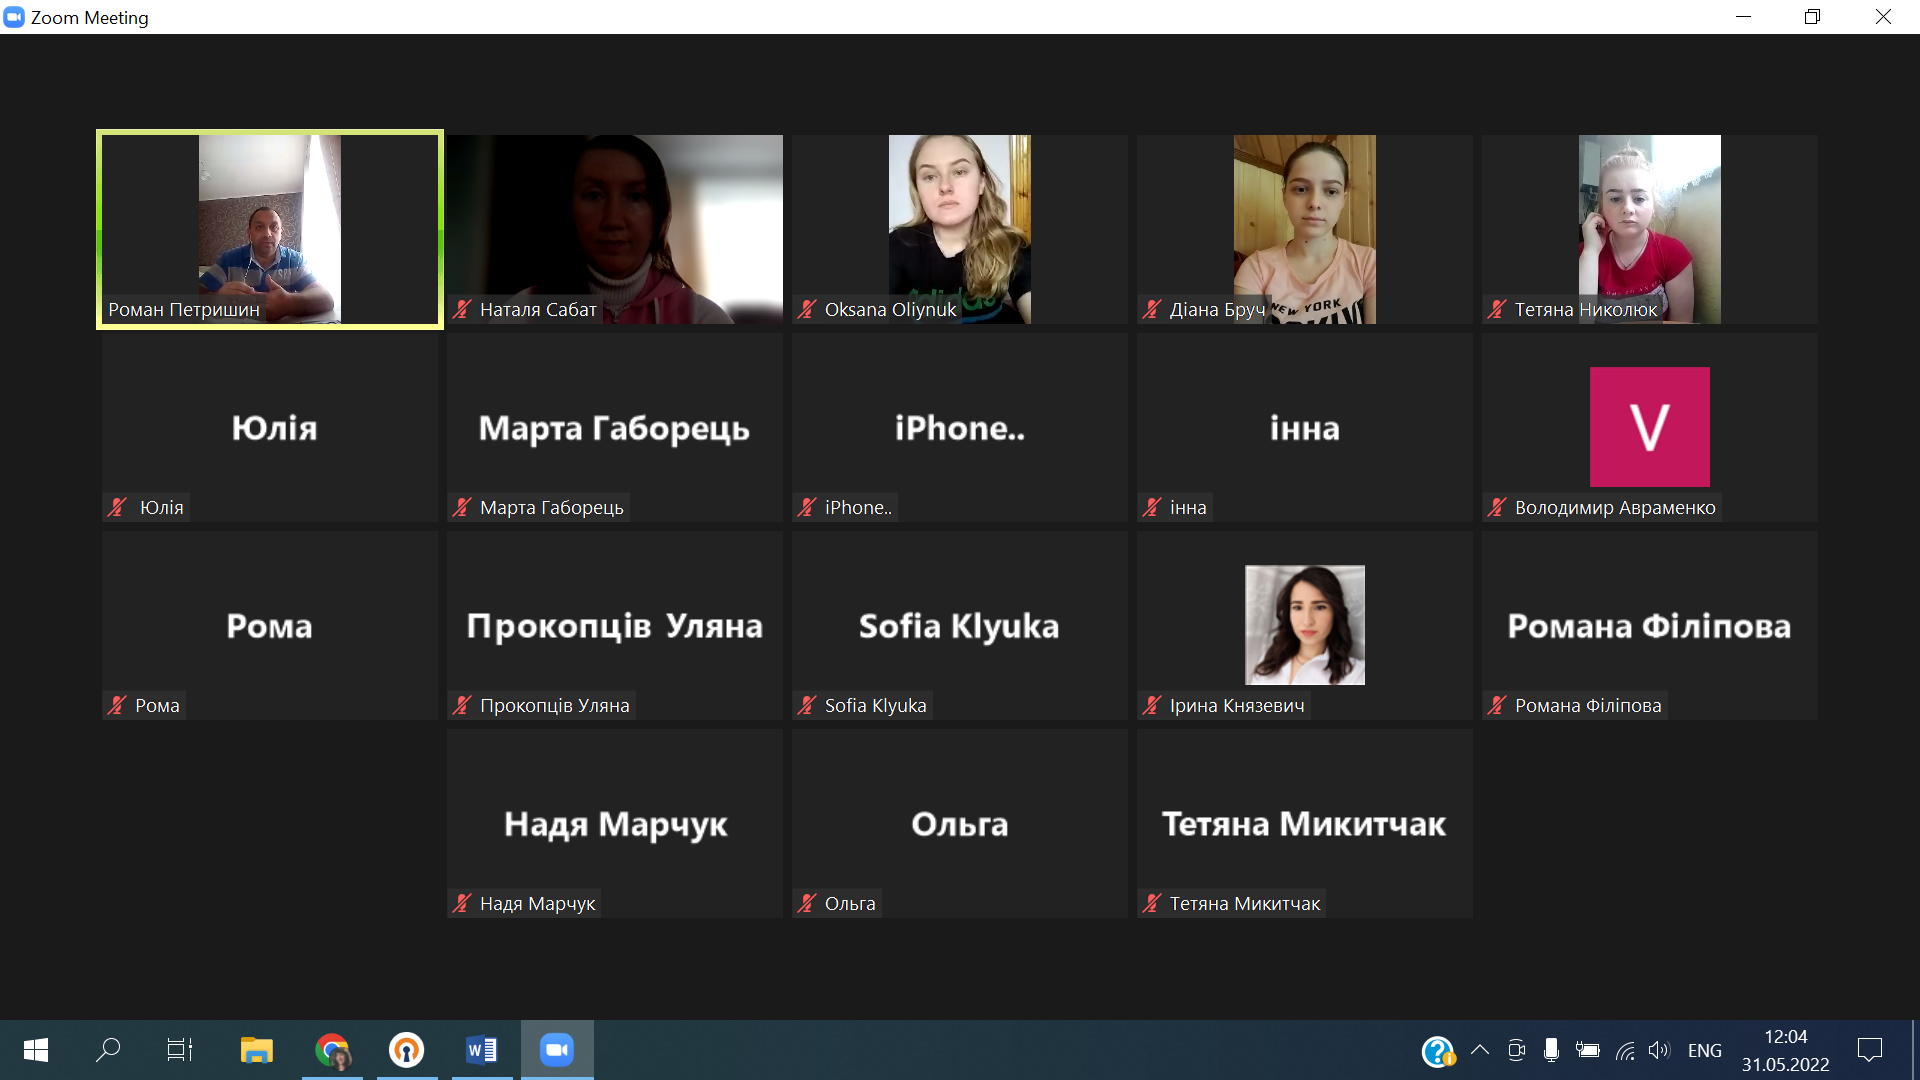
Task: Open ENG language input switcher
Action: point(1704,1050)
